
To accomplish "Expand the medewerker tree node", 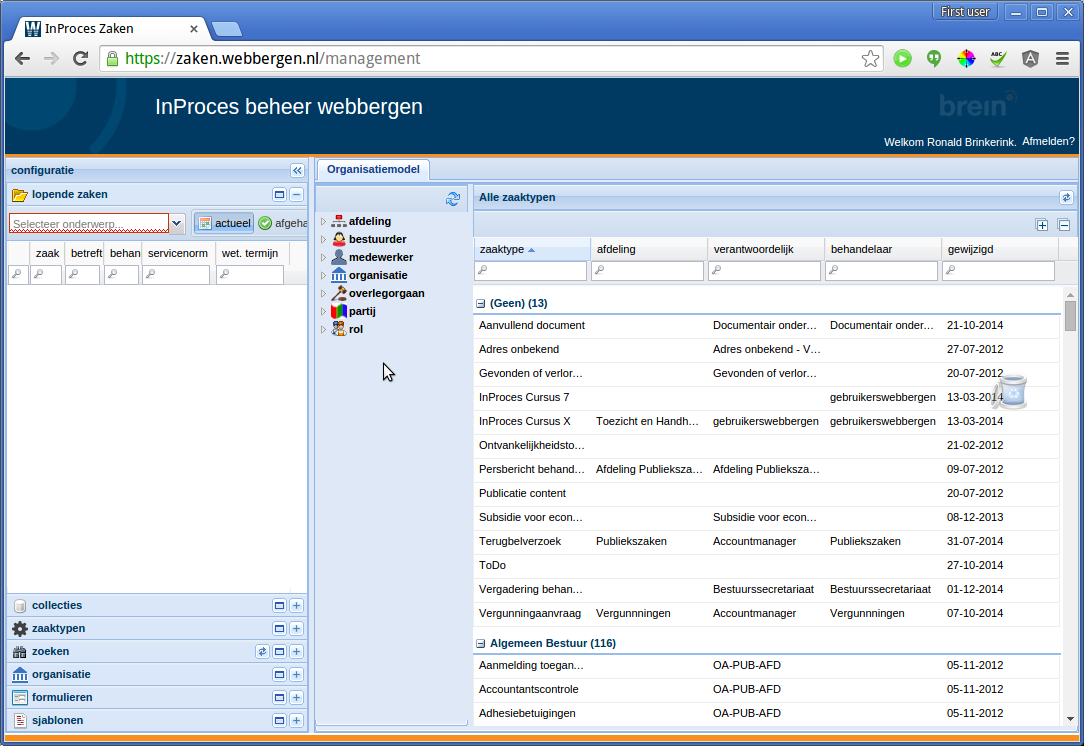I will 323,257.
